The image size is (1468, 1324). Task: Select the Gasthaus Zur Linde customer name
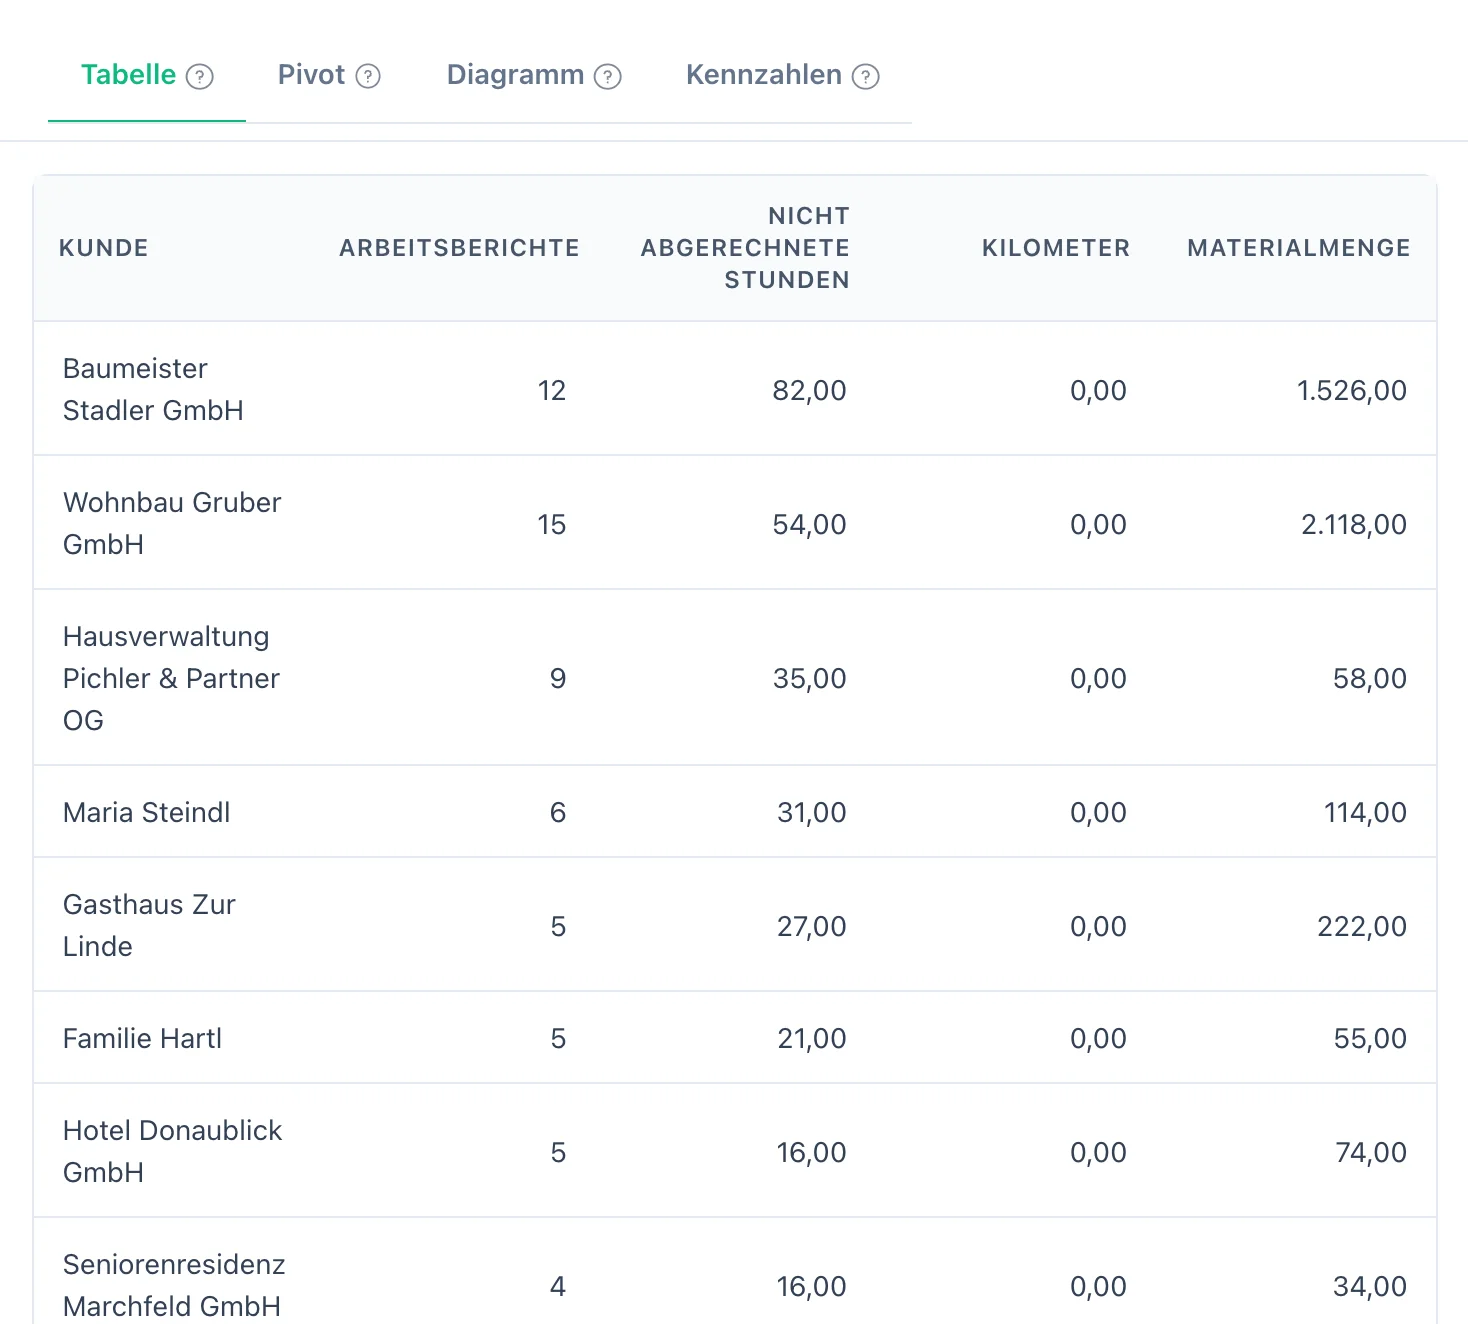tap(149, 925)
